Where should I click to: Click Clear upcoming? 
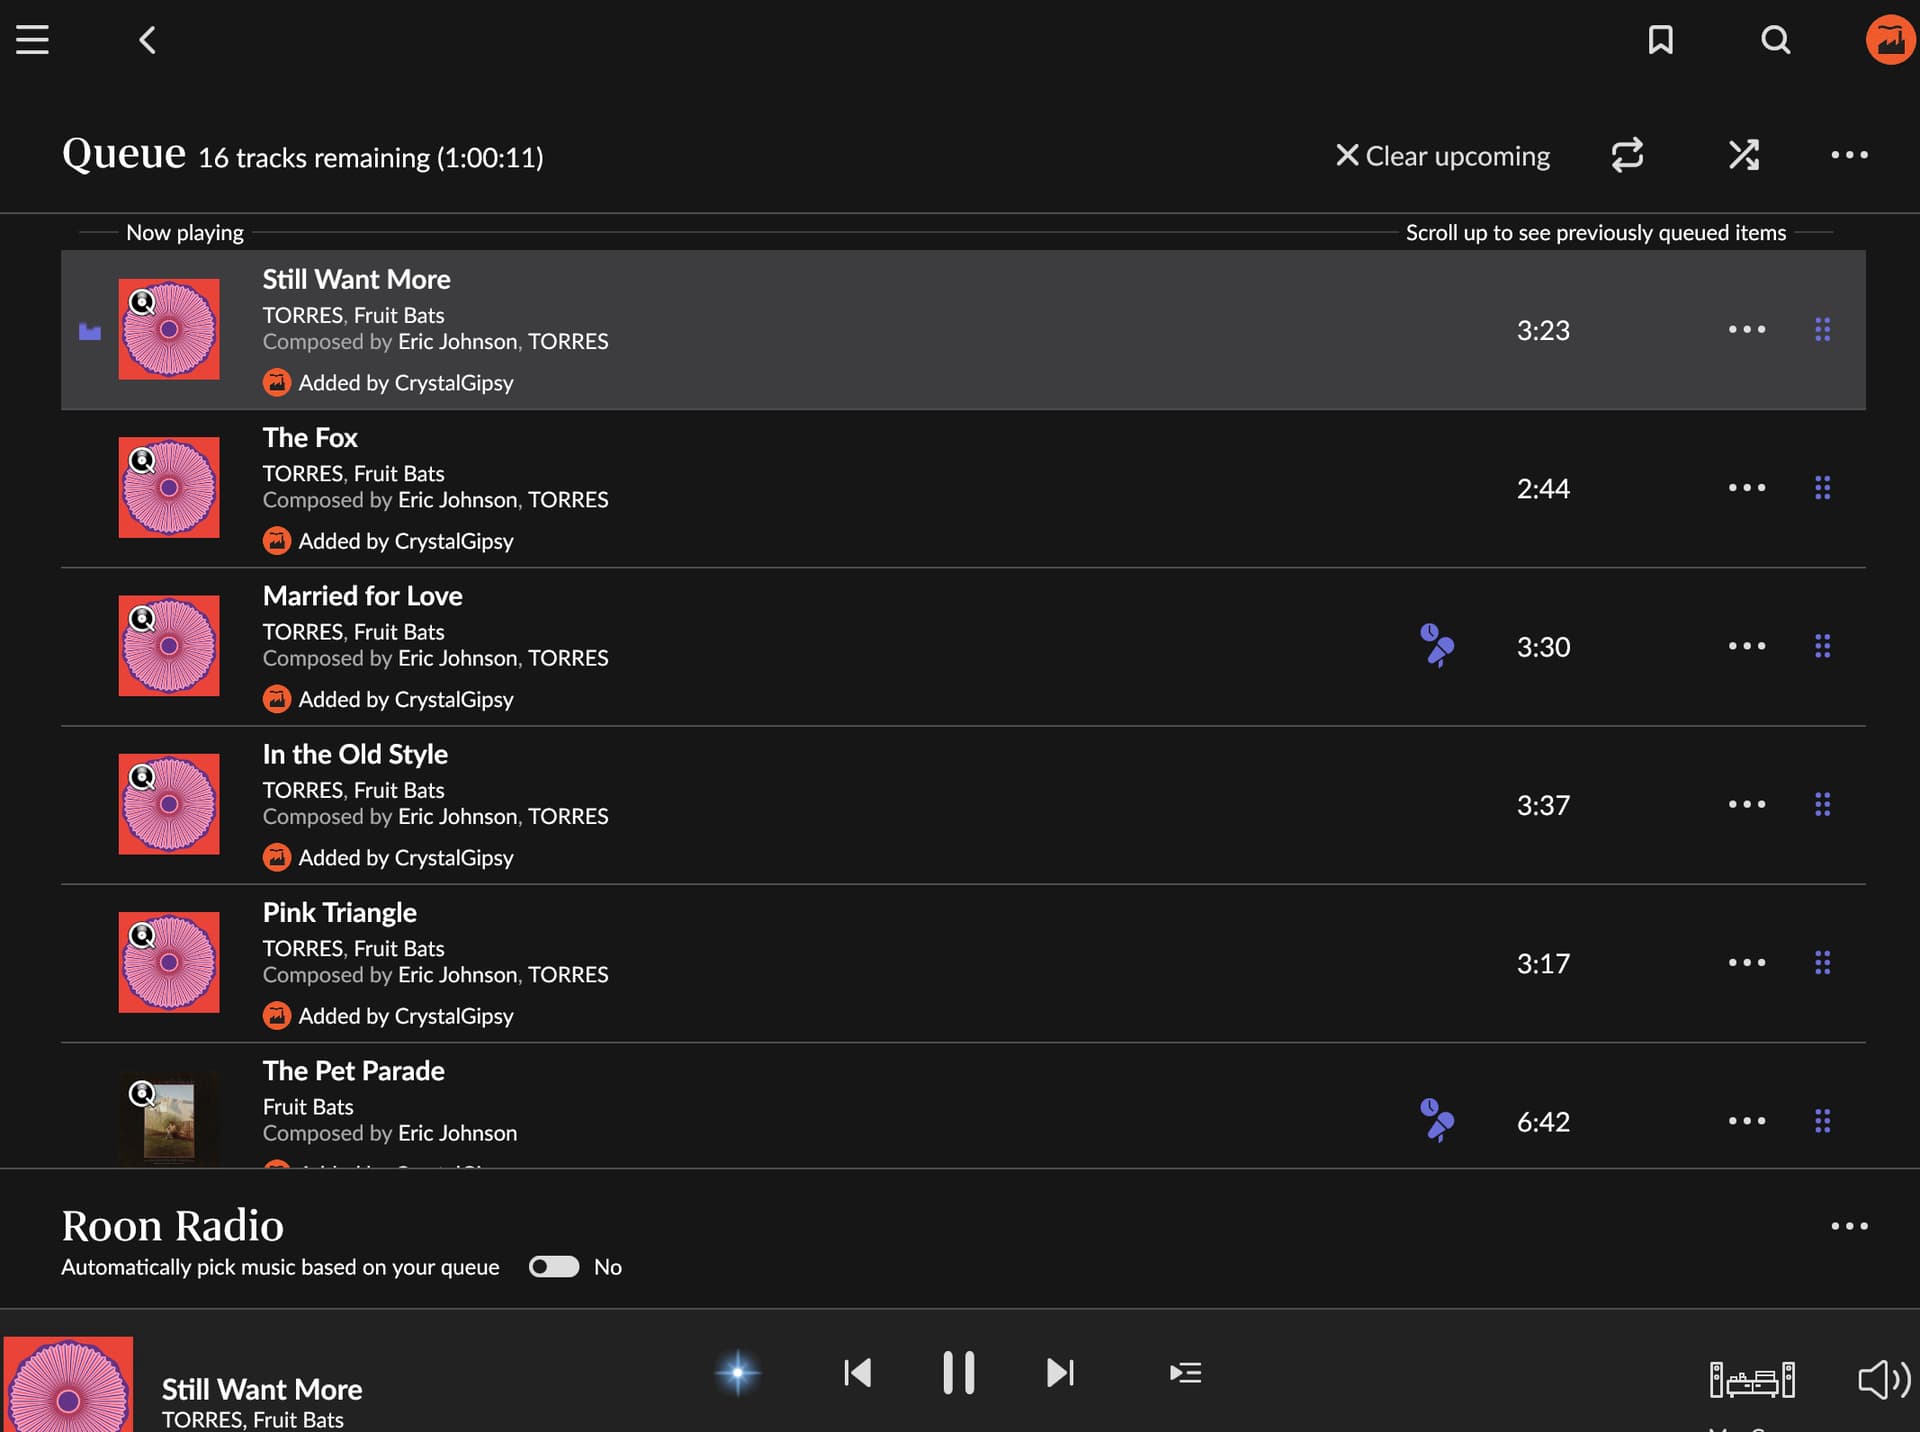click(1442, 156)
